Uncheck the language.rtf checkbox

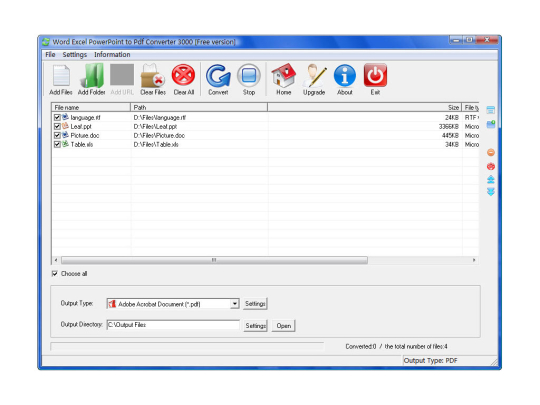click(57, 117)
